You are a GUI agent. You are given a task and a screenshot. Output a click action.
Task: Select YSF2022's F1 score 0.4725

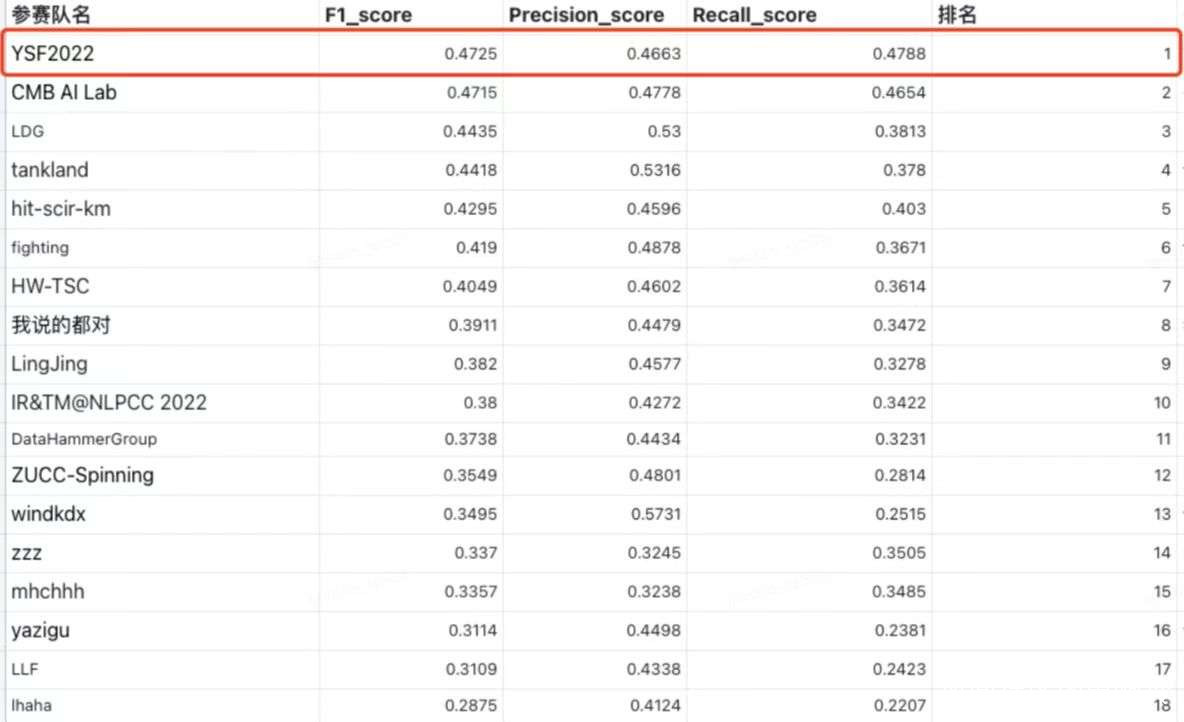(x=471, y=54)
